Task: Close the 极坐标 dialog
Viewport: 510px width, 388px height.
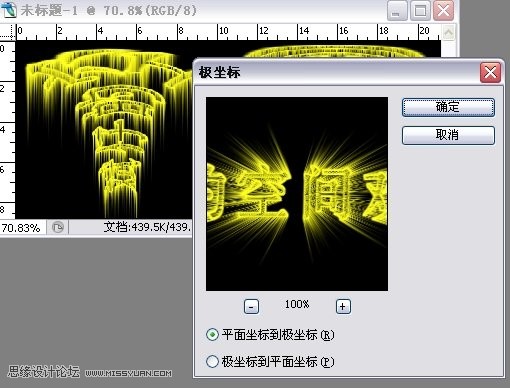Action: pos(490,72)
